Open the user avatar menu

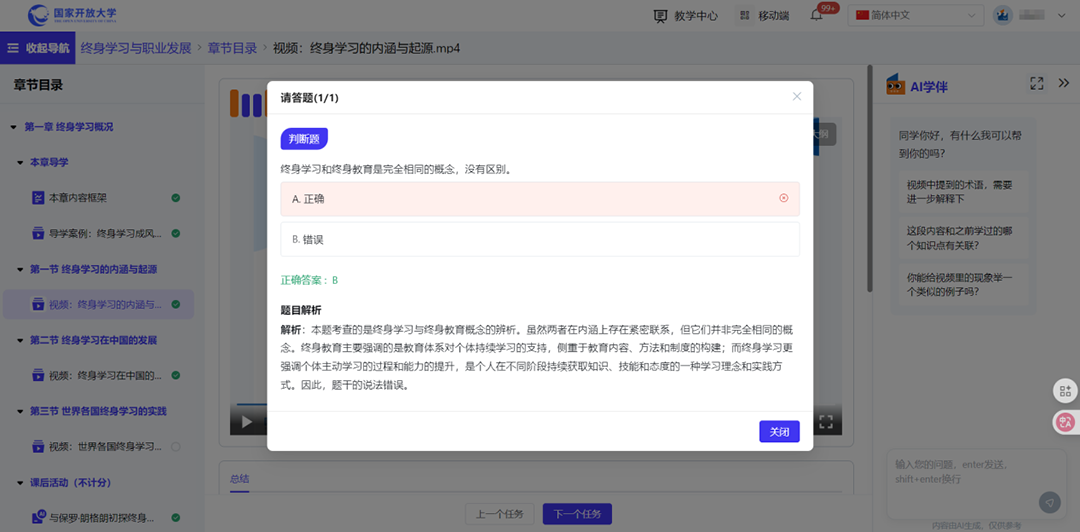click(x=1002, y=15)
